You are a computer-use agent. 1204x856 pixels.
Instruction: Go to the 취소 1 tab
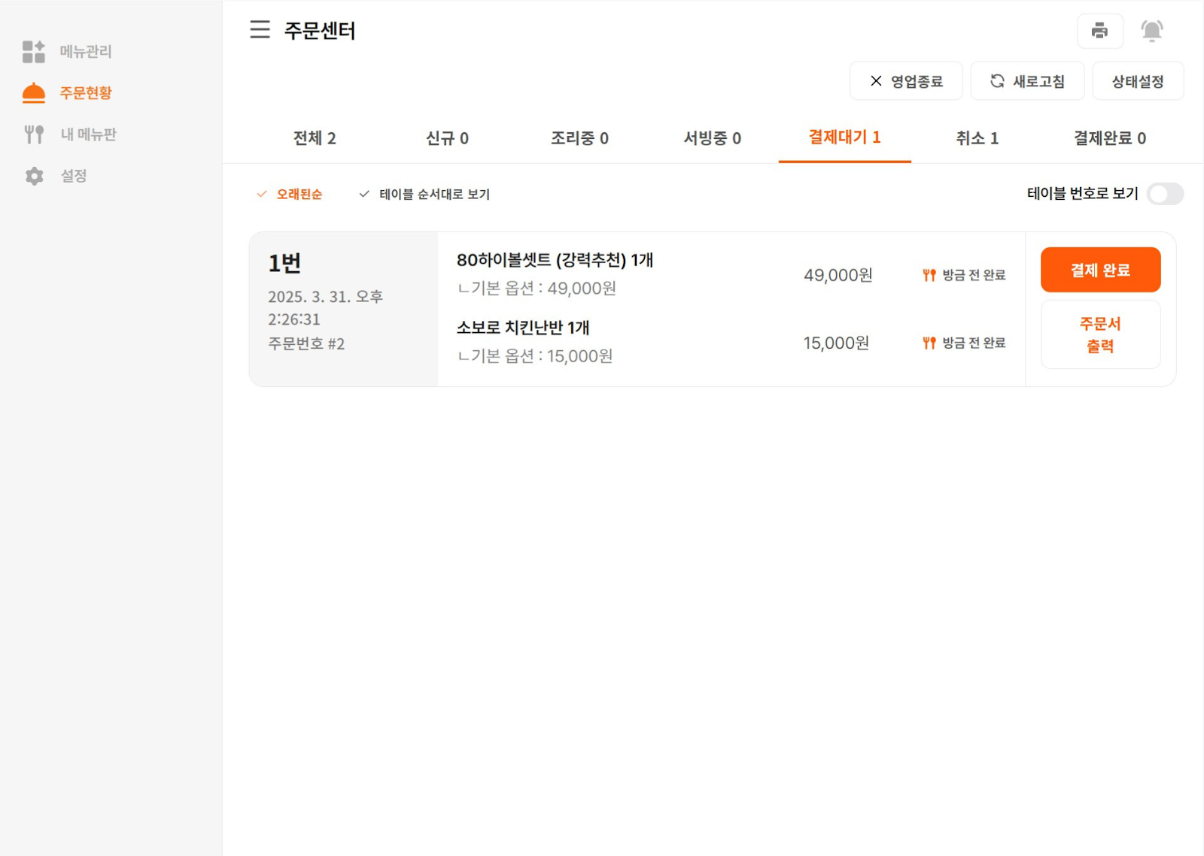(x=977, y=138)
